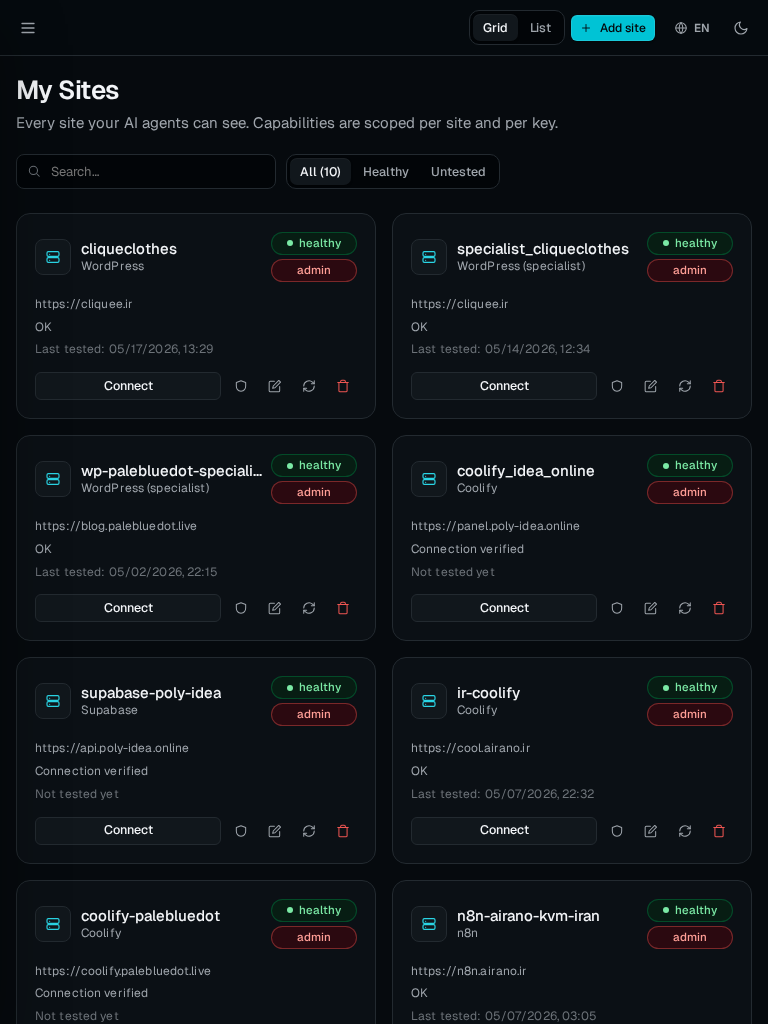
Task: Open shield permissions for wp-palebluedot site
Action: (241, 608)
